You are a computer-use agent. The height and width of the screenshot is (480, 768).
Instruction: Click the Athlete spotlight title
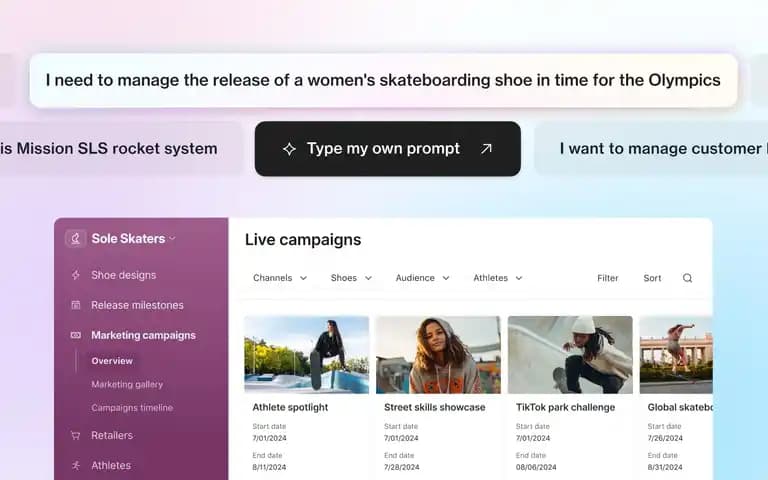coord(290,407)
